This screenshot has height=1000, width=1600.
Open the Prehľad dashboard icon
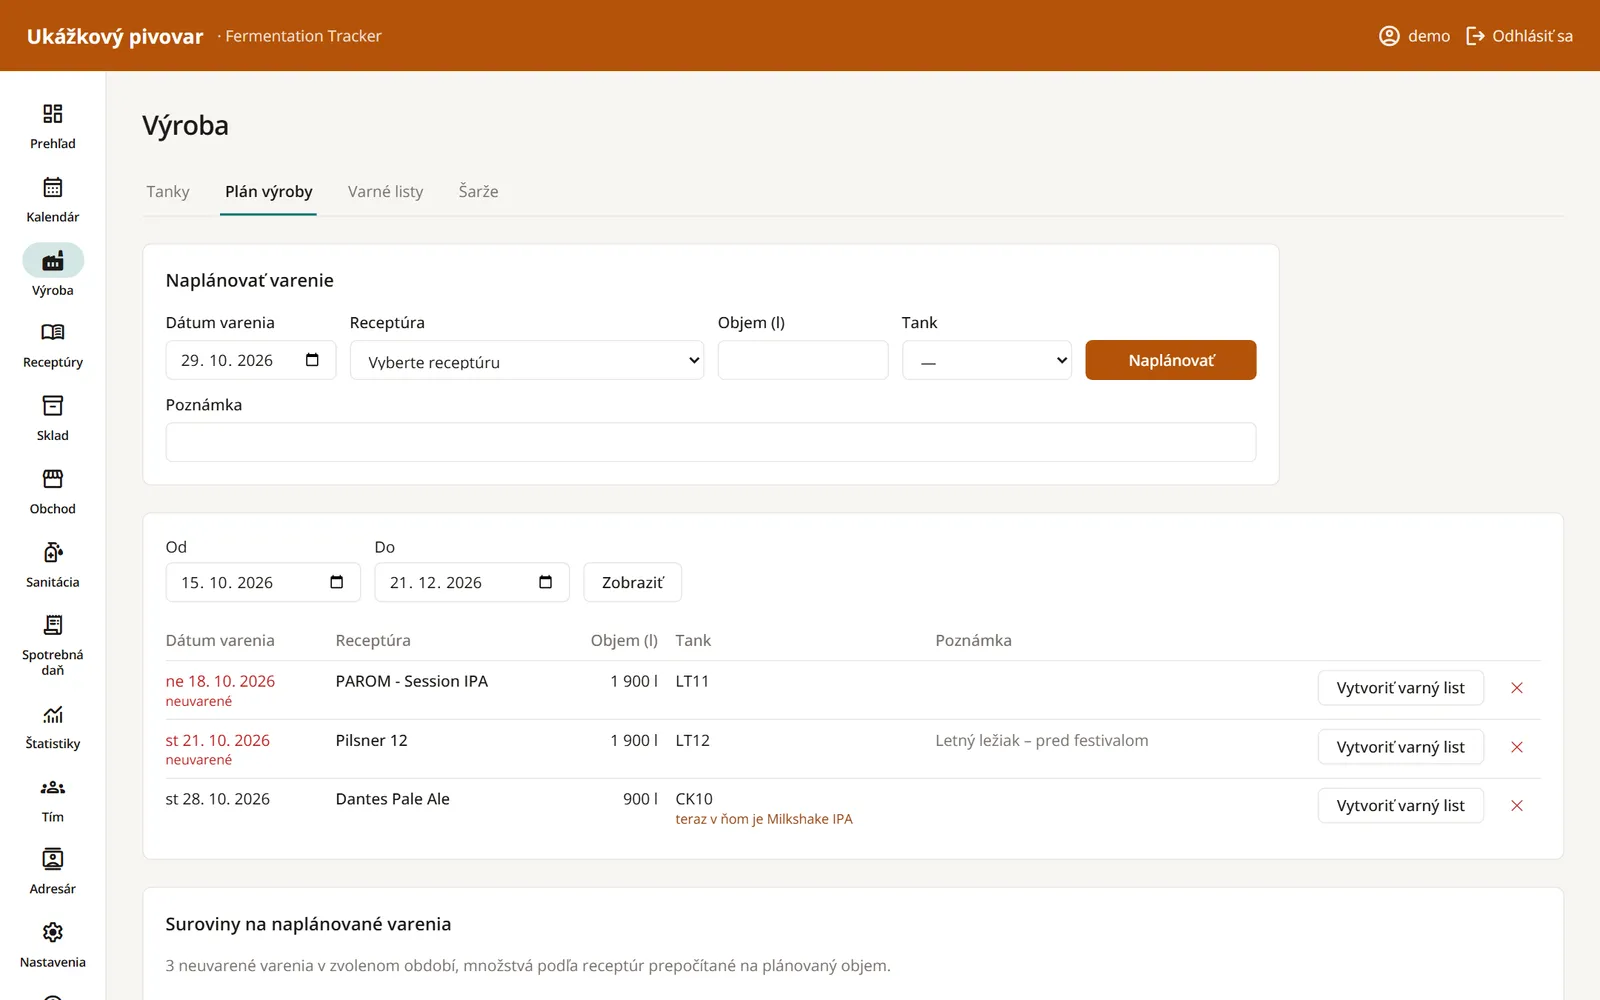53,114
